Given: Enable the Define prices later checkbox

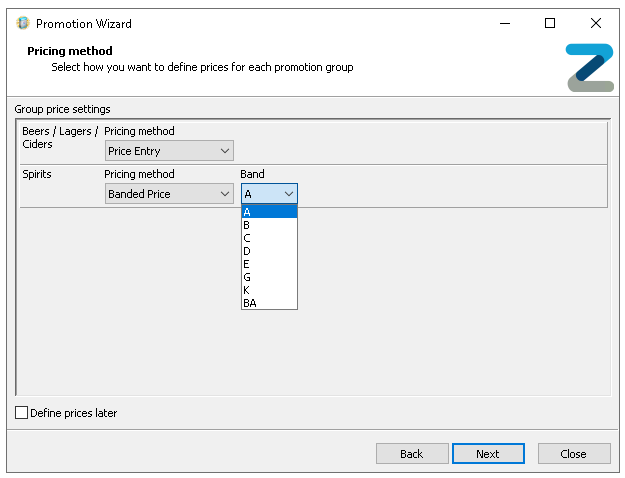Looking at the screenshot, I should (22, 413).
